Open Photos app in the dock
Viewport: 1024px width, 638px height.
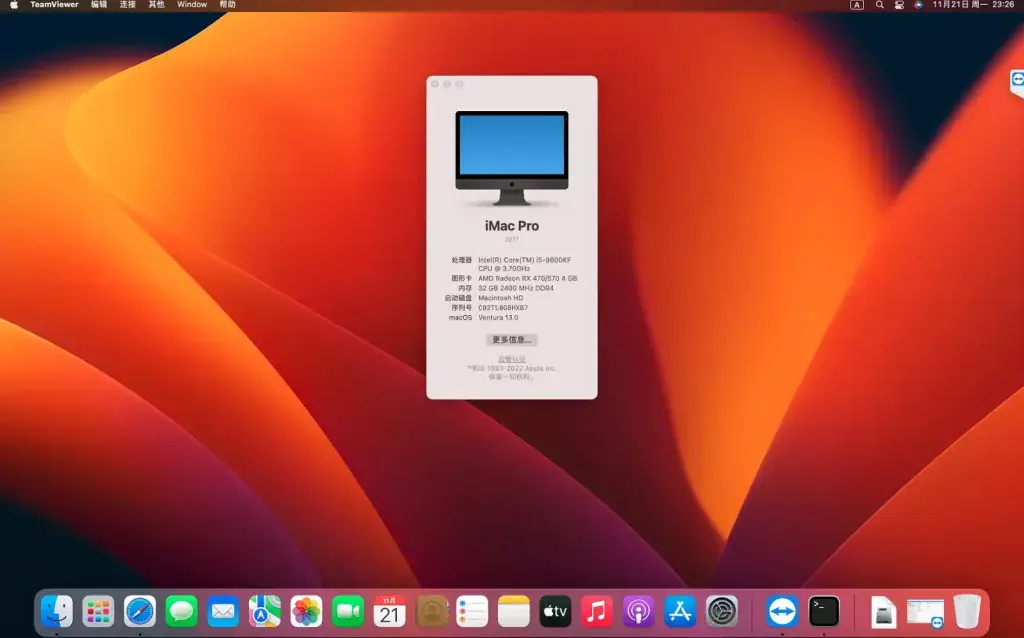[x=306, y=611]
